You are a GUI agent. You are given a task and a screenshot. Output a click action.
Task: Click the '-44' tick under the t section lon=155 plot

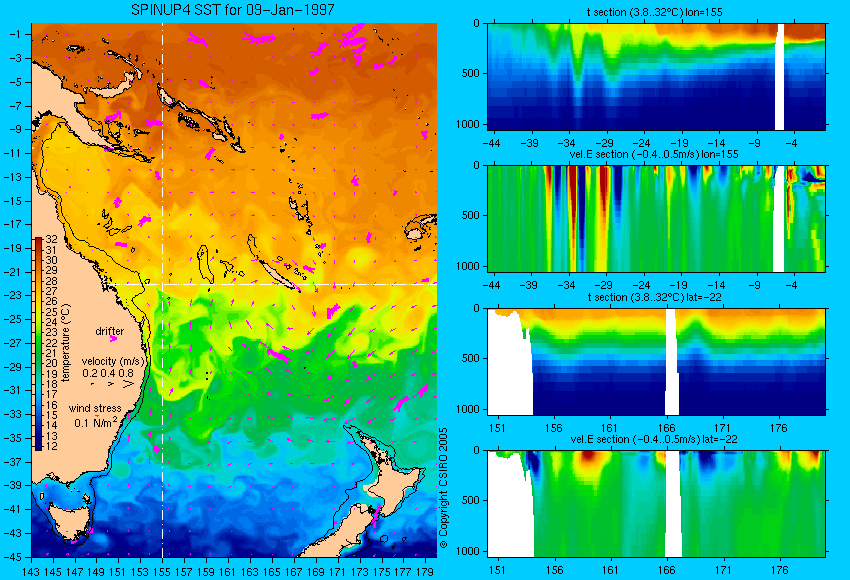(491, 143)
